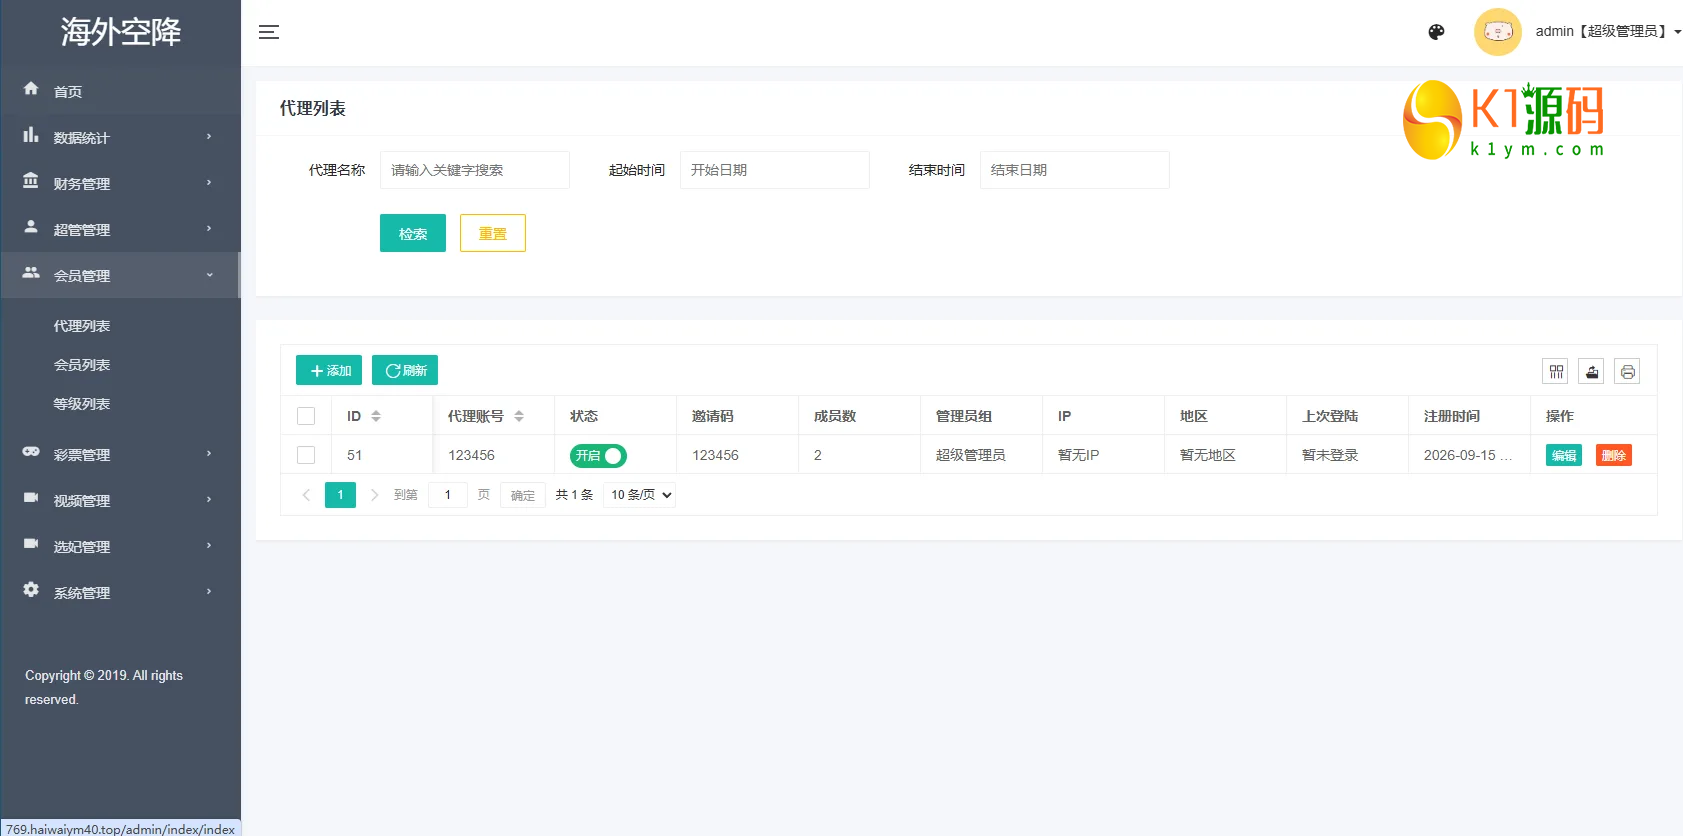Open 会员列表 in the sidebar
This screenshot has height=836, width=1683.
tap(82, 365)
